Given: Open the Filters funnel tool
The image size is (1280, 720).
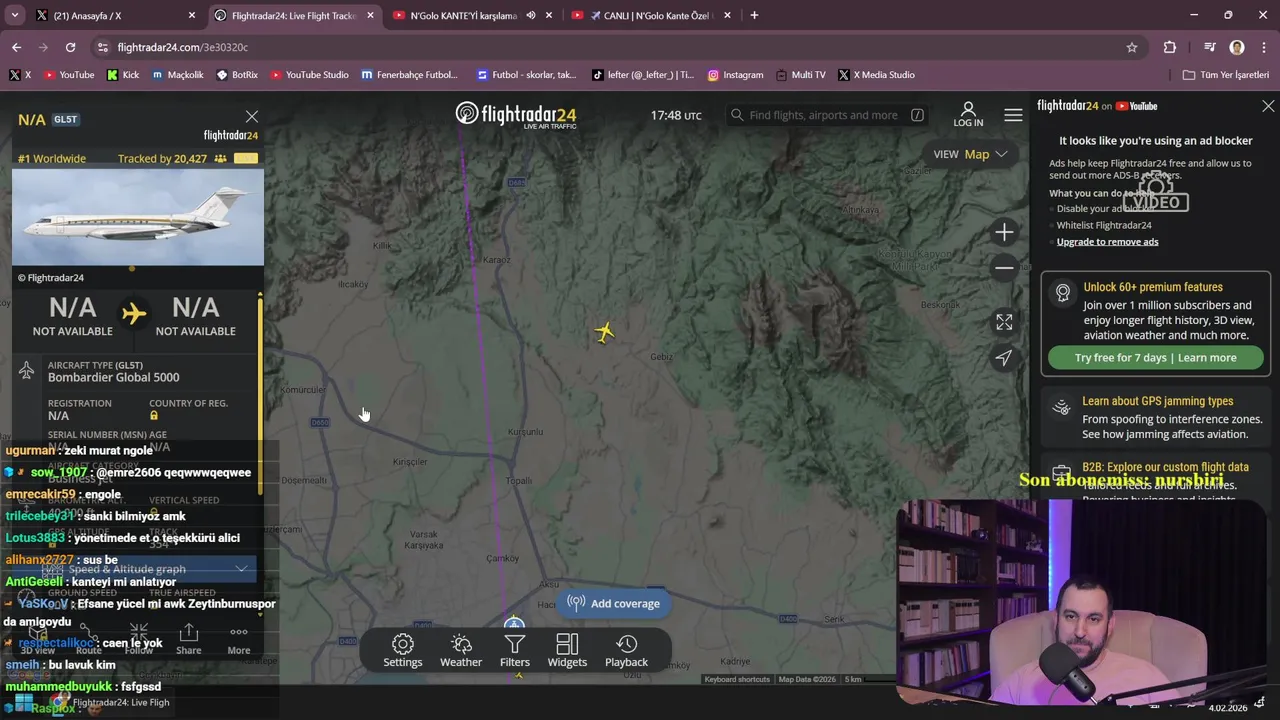Looking at the screenshot, I should coord(515,651).
